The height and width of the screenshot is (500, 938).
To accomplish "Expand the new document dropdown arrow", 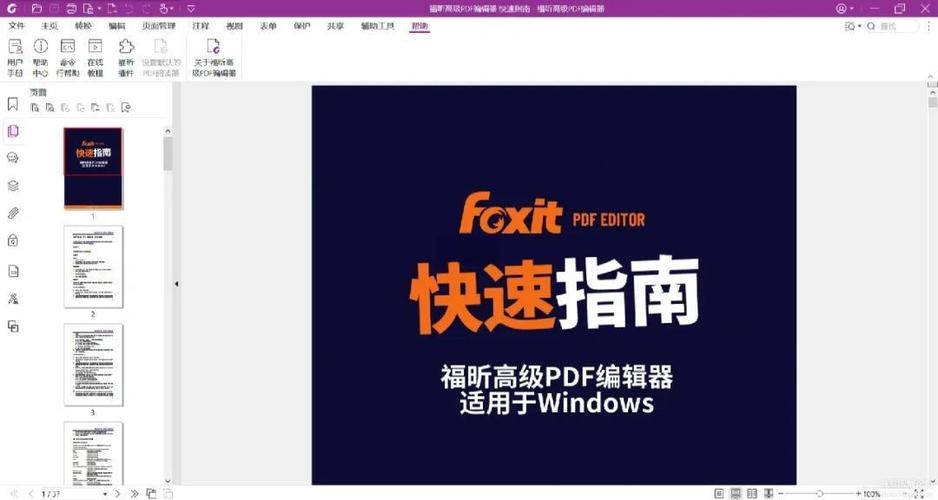I will click(x=99, y=9).
